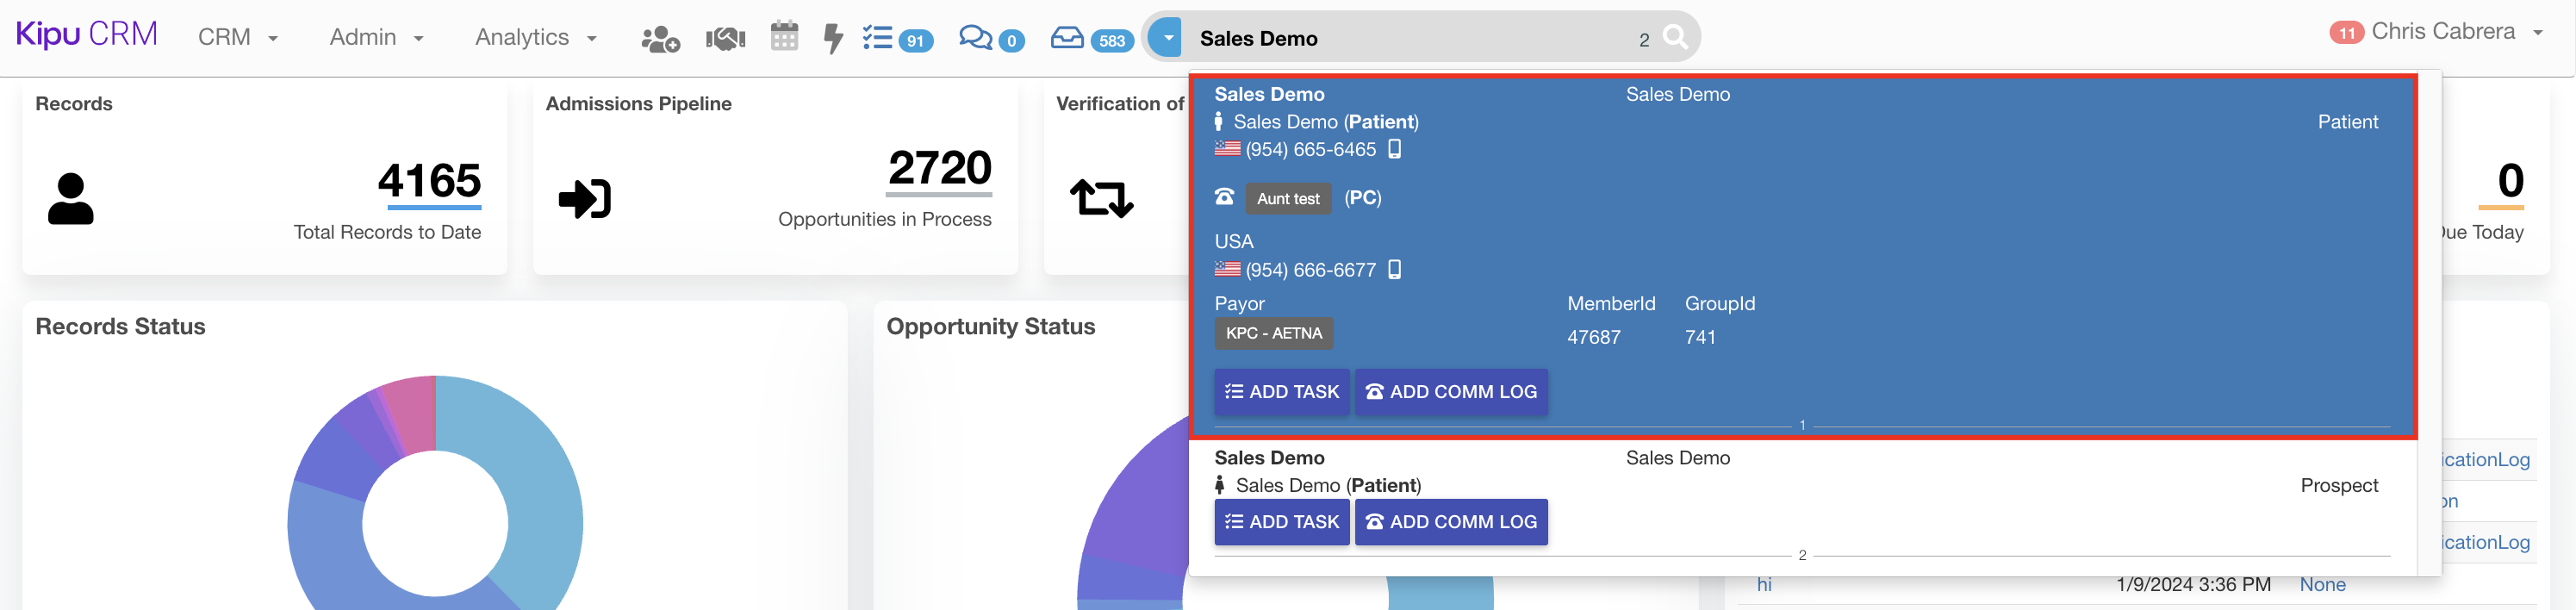Open the CRM menu
Screen dimensions: 2576x610
coord(237,38)
